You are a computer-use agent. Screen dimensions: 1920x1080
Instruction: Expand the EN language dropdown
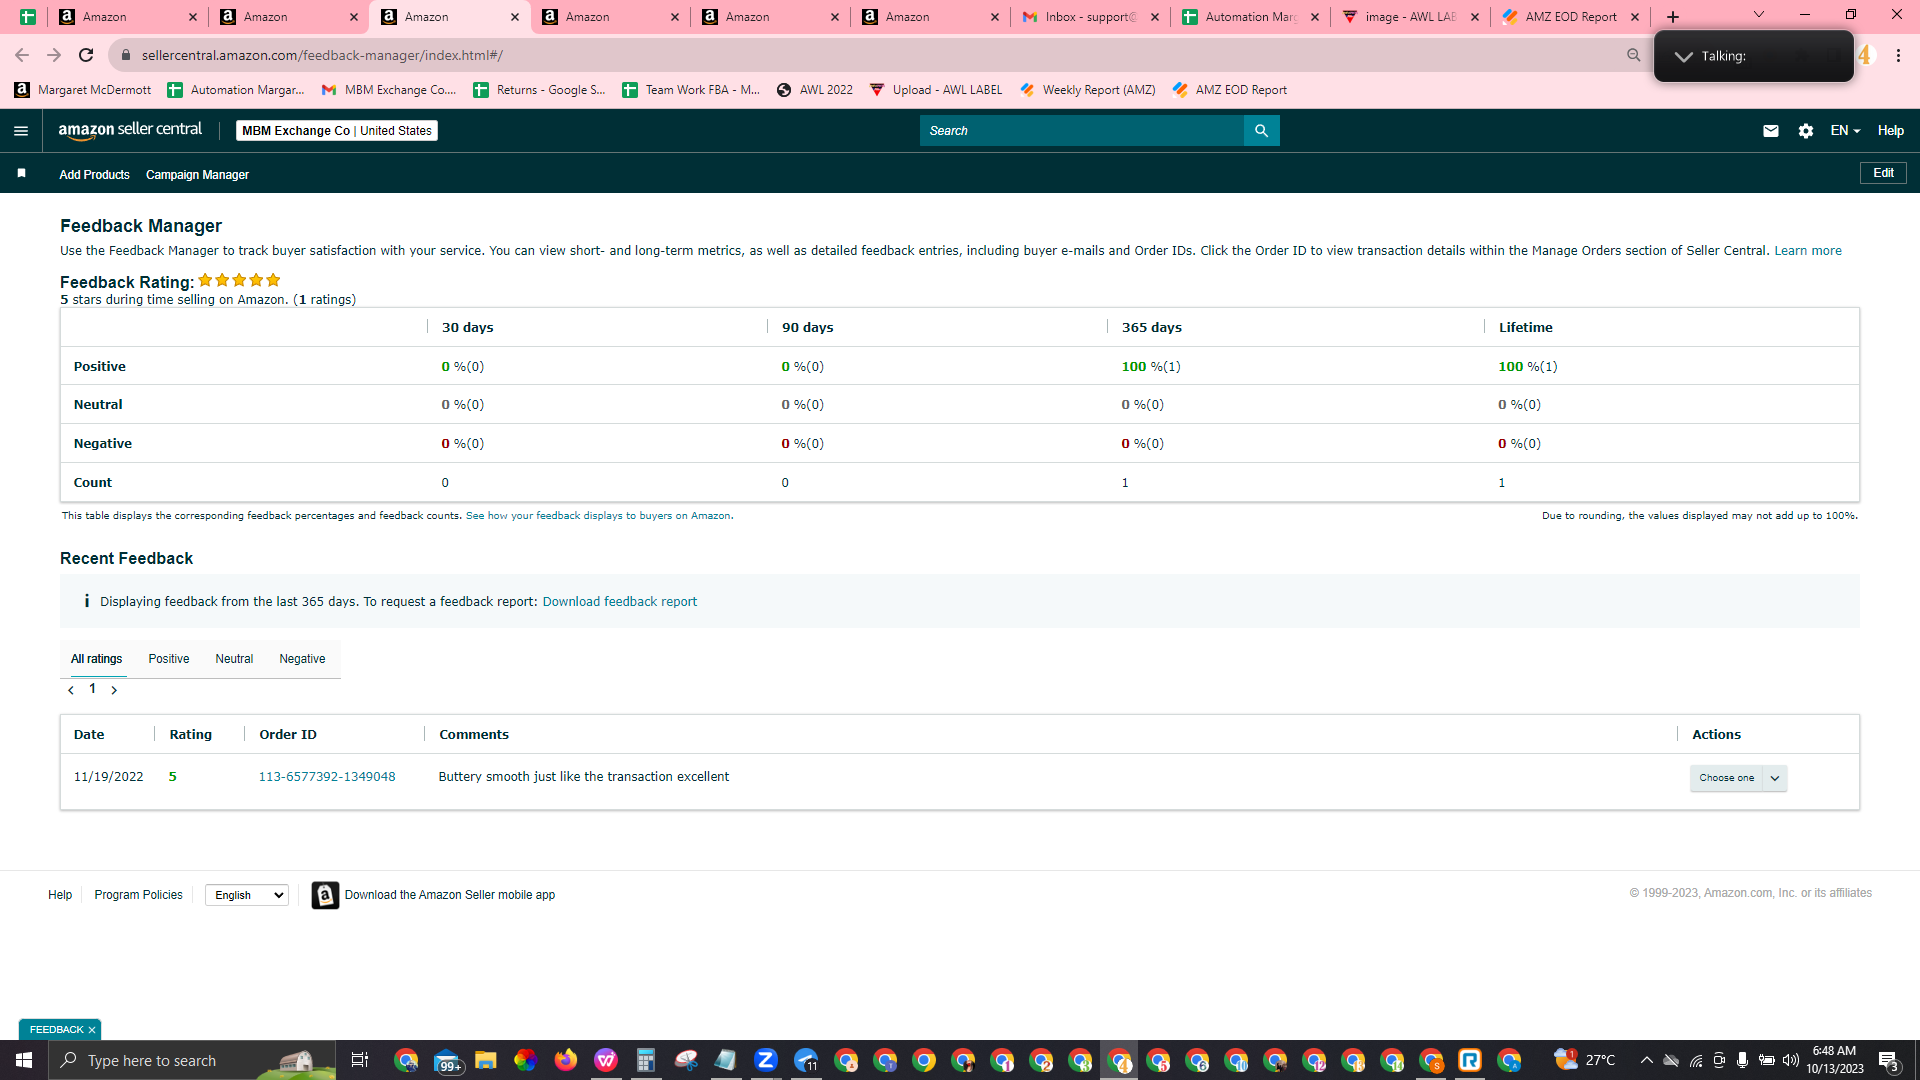(x=1845, y=131)
